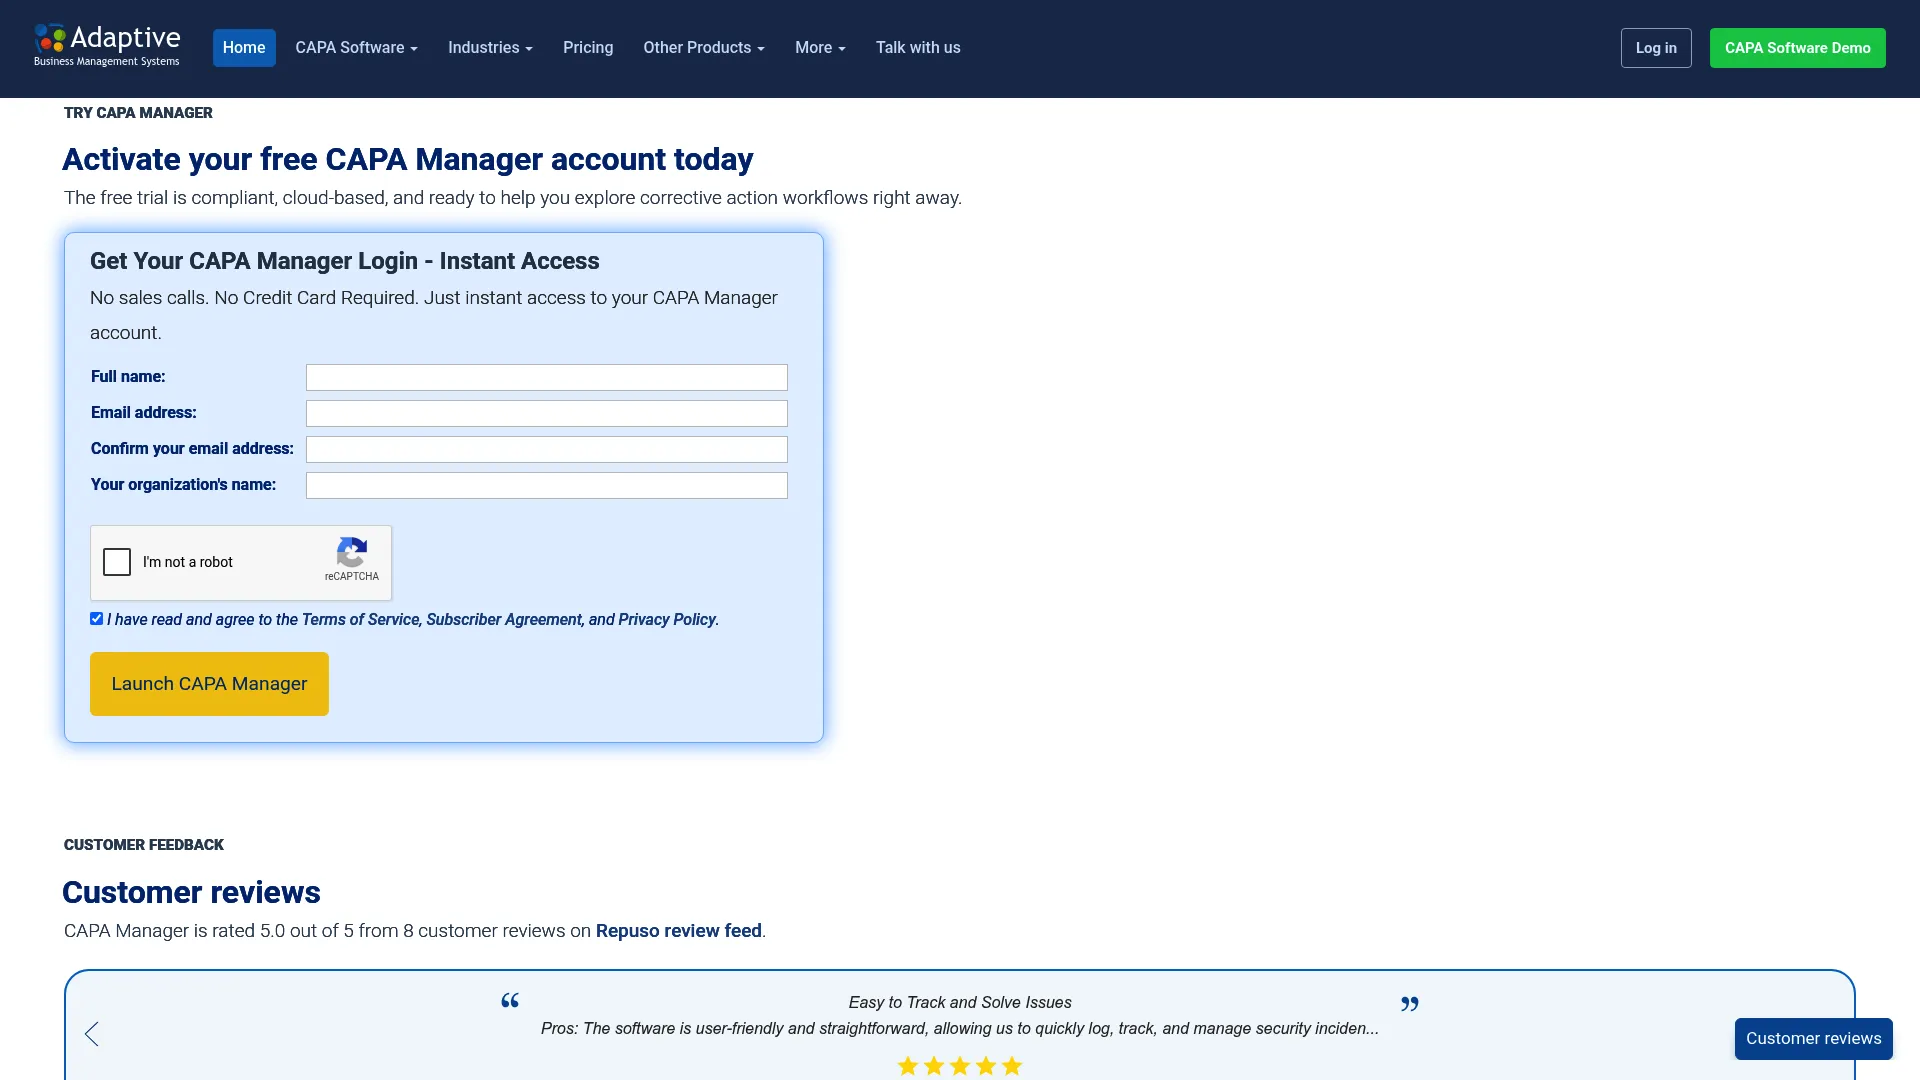Open the More dropdown menu
This screenshot has height=1080, width=1920.
pyautogui.click(x=820, y=48)
